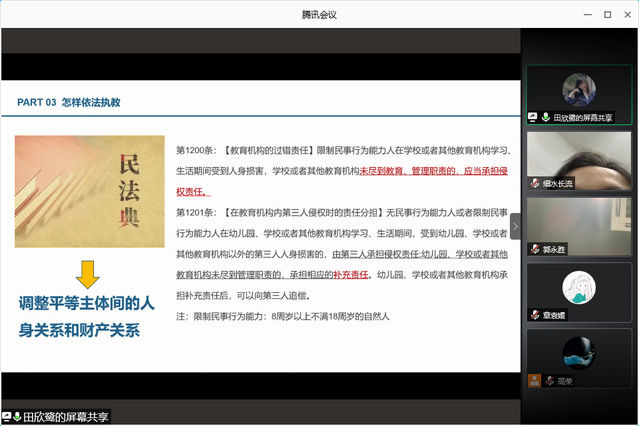This screenshot has width=639, height=426.
Task: Click the microphone icon beside 细水长流
Action: [534, 182]
